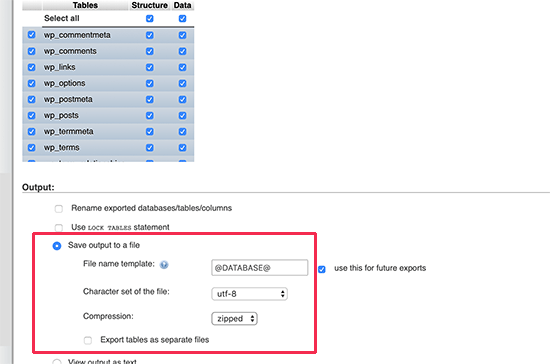Screen dimensions: 550x364
Task: Select Save output to a file radio
Action: tap(57, 246)
